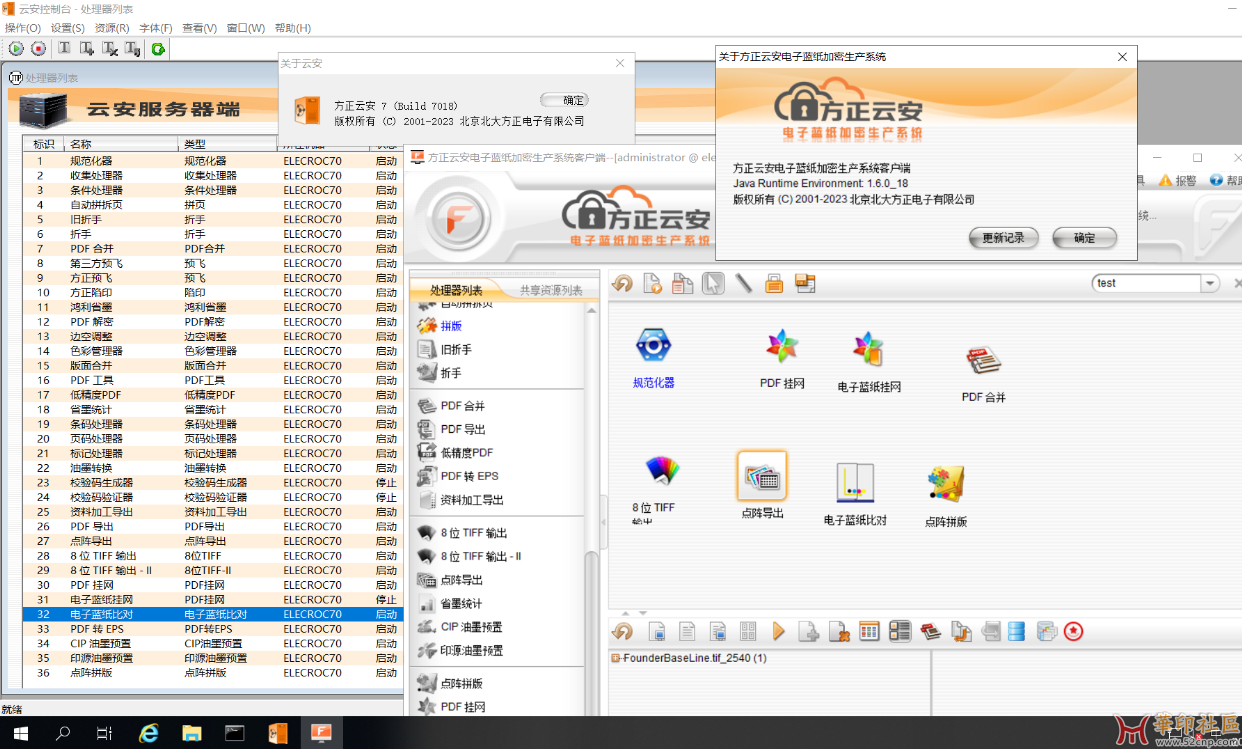
Task: Expand the test combo box dropdown
Action: 1211,283
